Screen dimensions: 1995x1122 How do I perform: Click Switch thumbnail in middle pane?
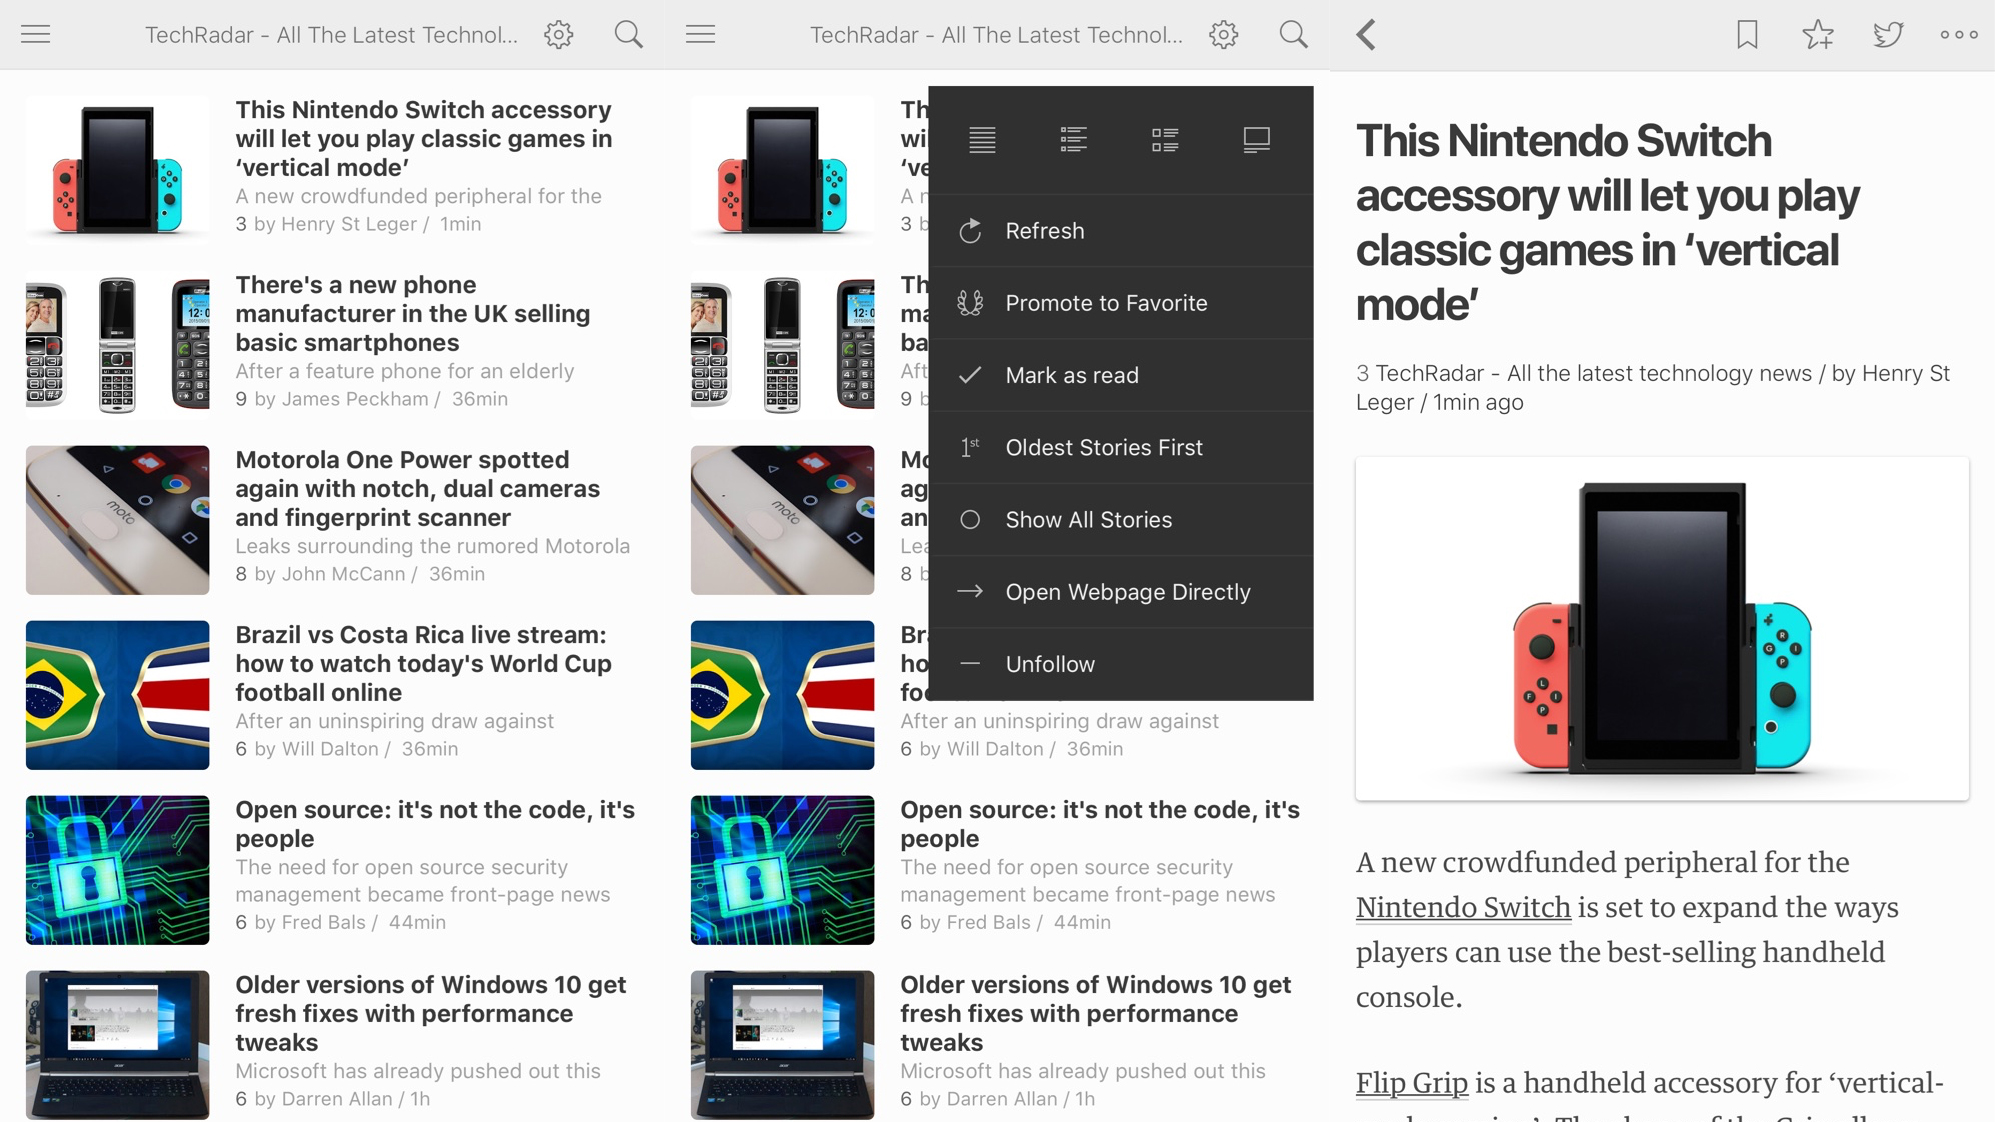[x=783, y=170]
